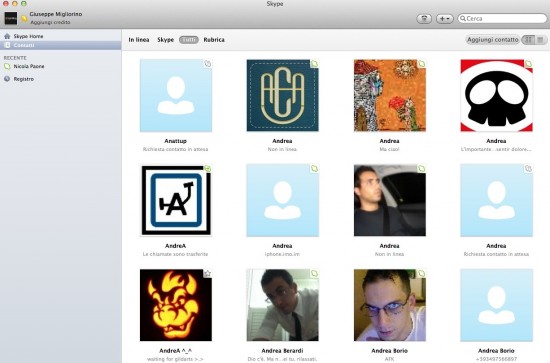Change status via the yellow status icon
Viewport: 550px width, 363px height.
click(x=24, y=19)
